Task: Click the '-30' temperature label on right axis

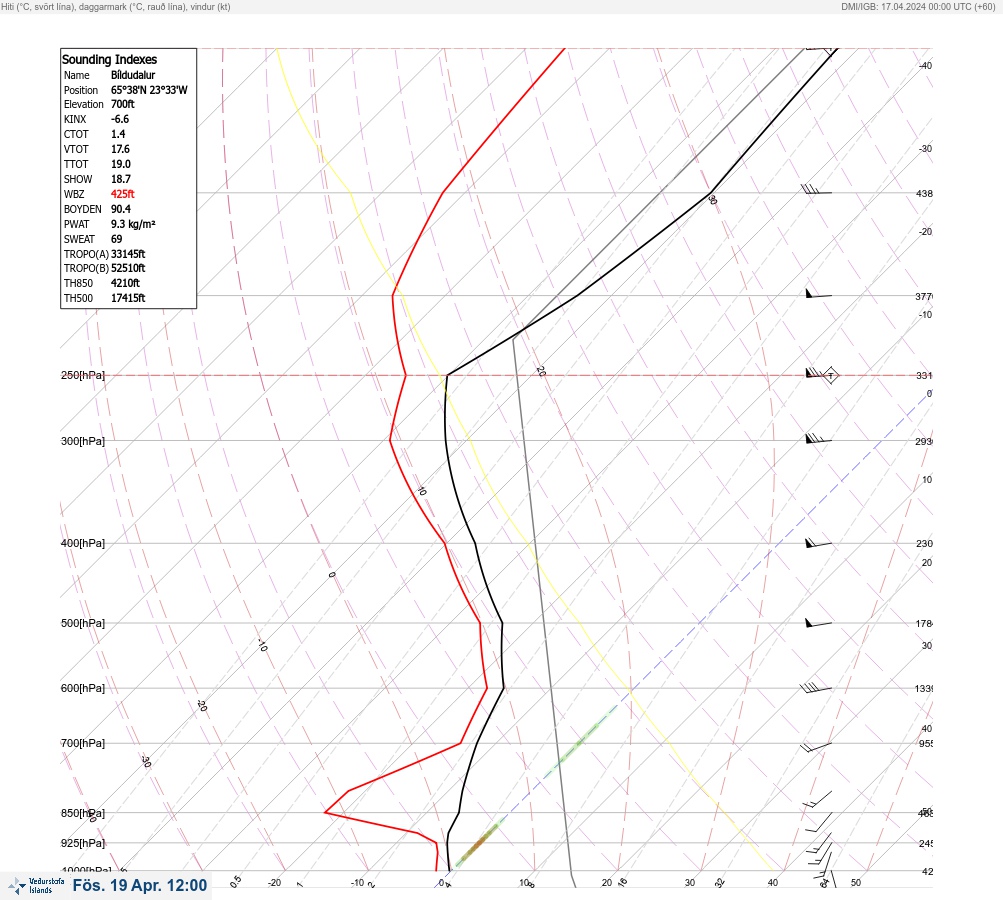Action: click(925, 148)
